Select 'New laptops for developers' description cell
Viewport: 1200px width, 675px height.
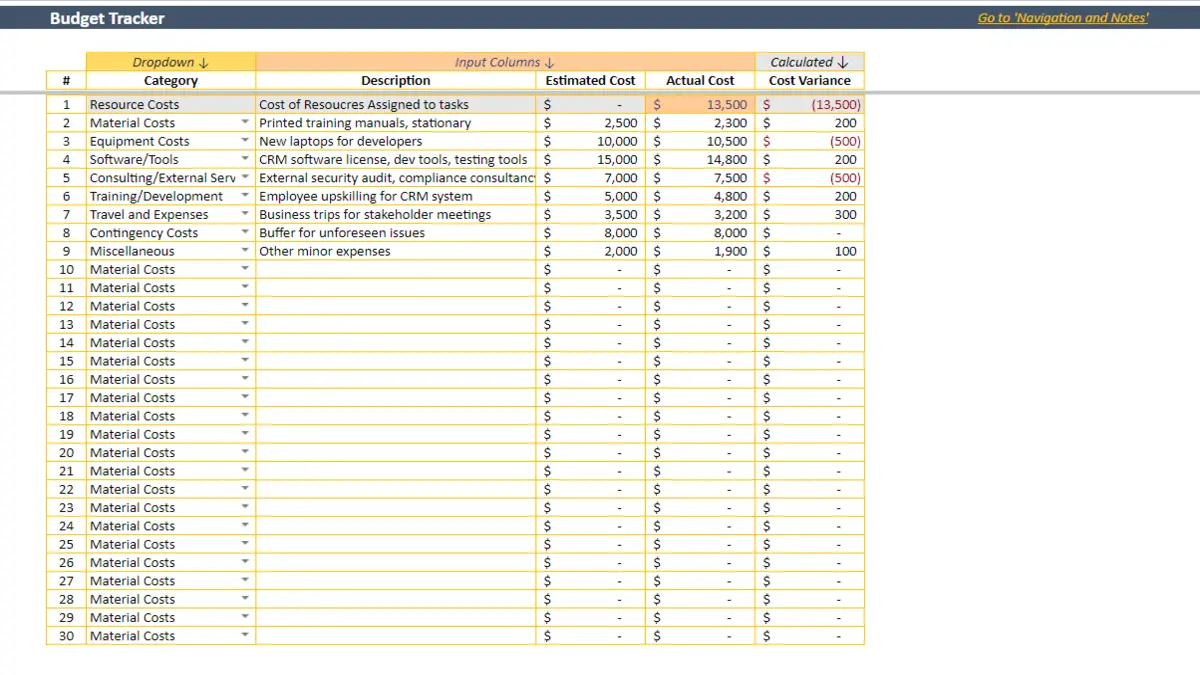click(x=396, y=141)
